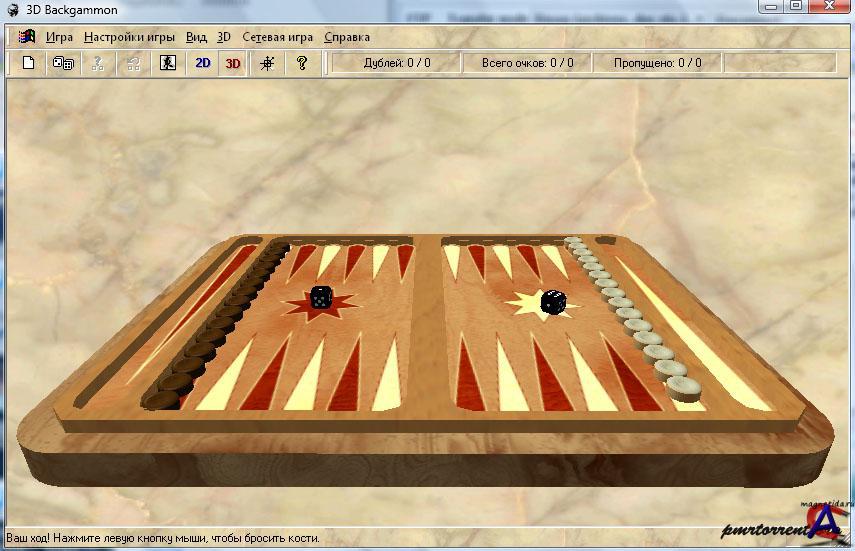The image size is (855, 551).
Task: Open the Справка menu
Action: coord(347,37)
